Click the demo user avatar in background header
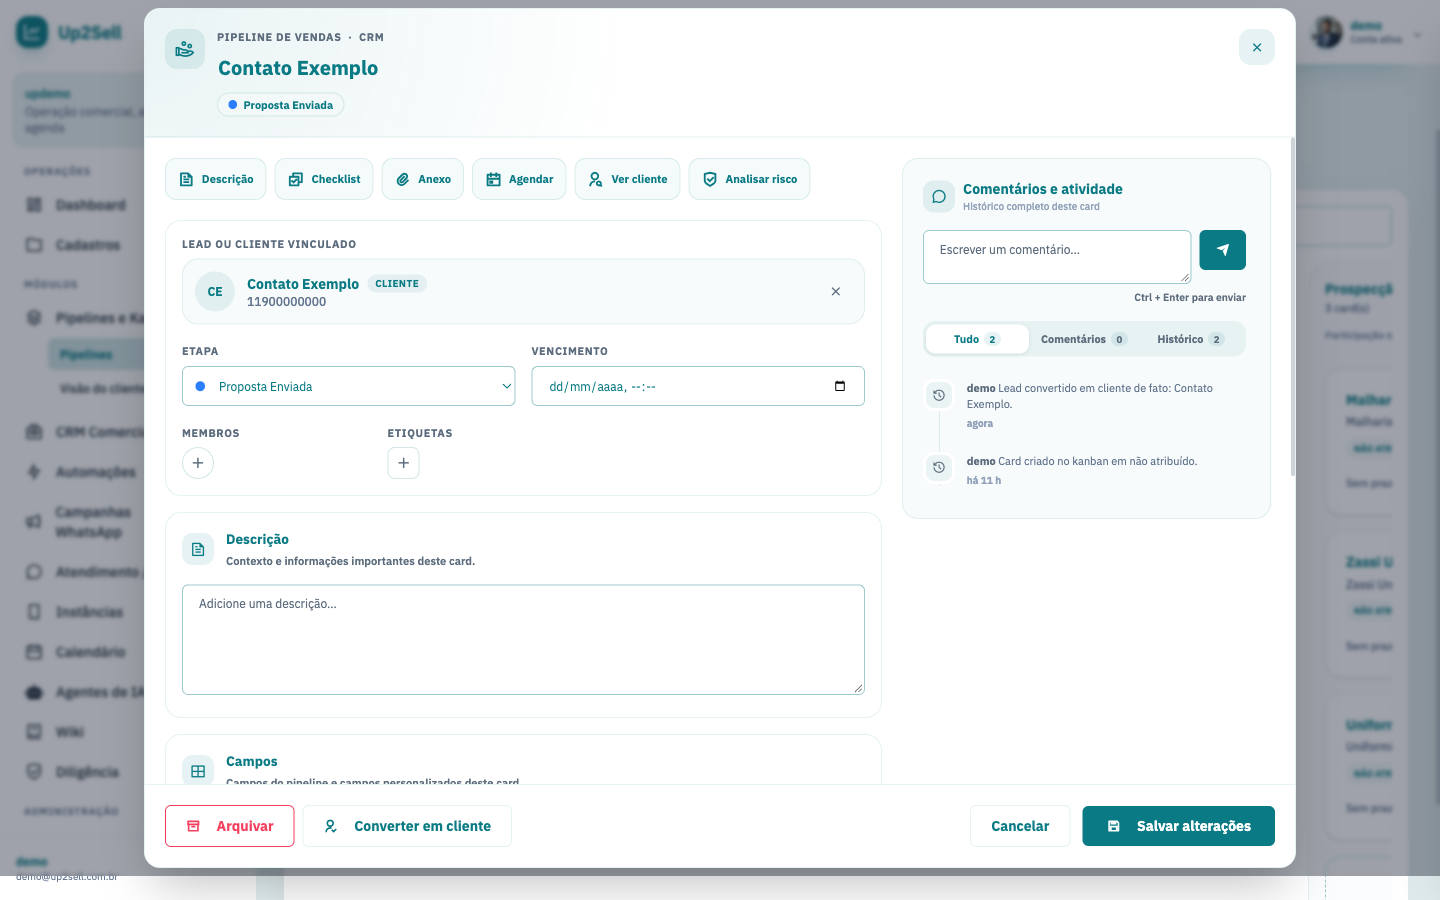The width and height of the screenshot is (1440, 900). point(1327,32)
